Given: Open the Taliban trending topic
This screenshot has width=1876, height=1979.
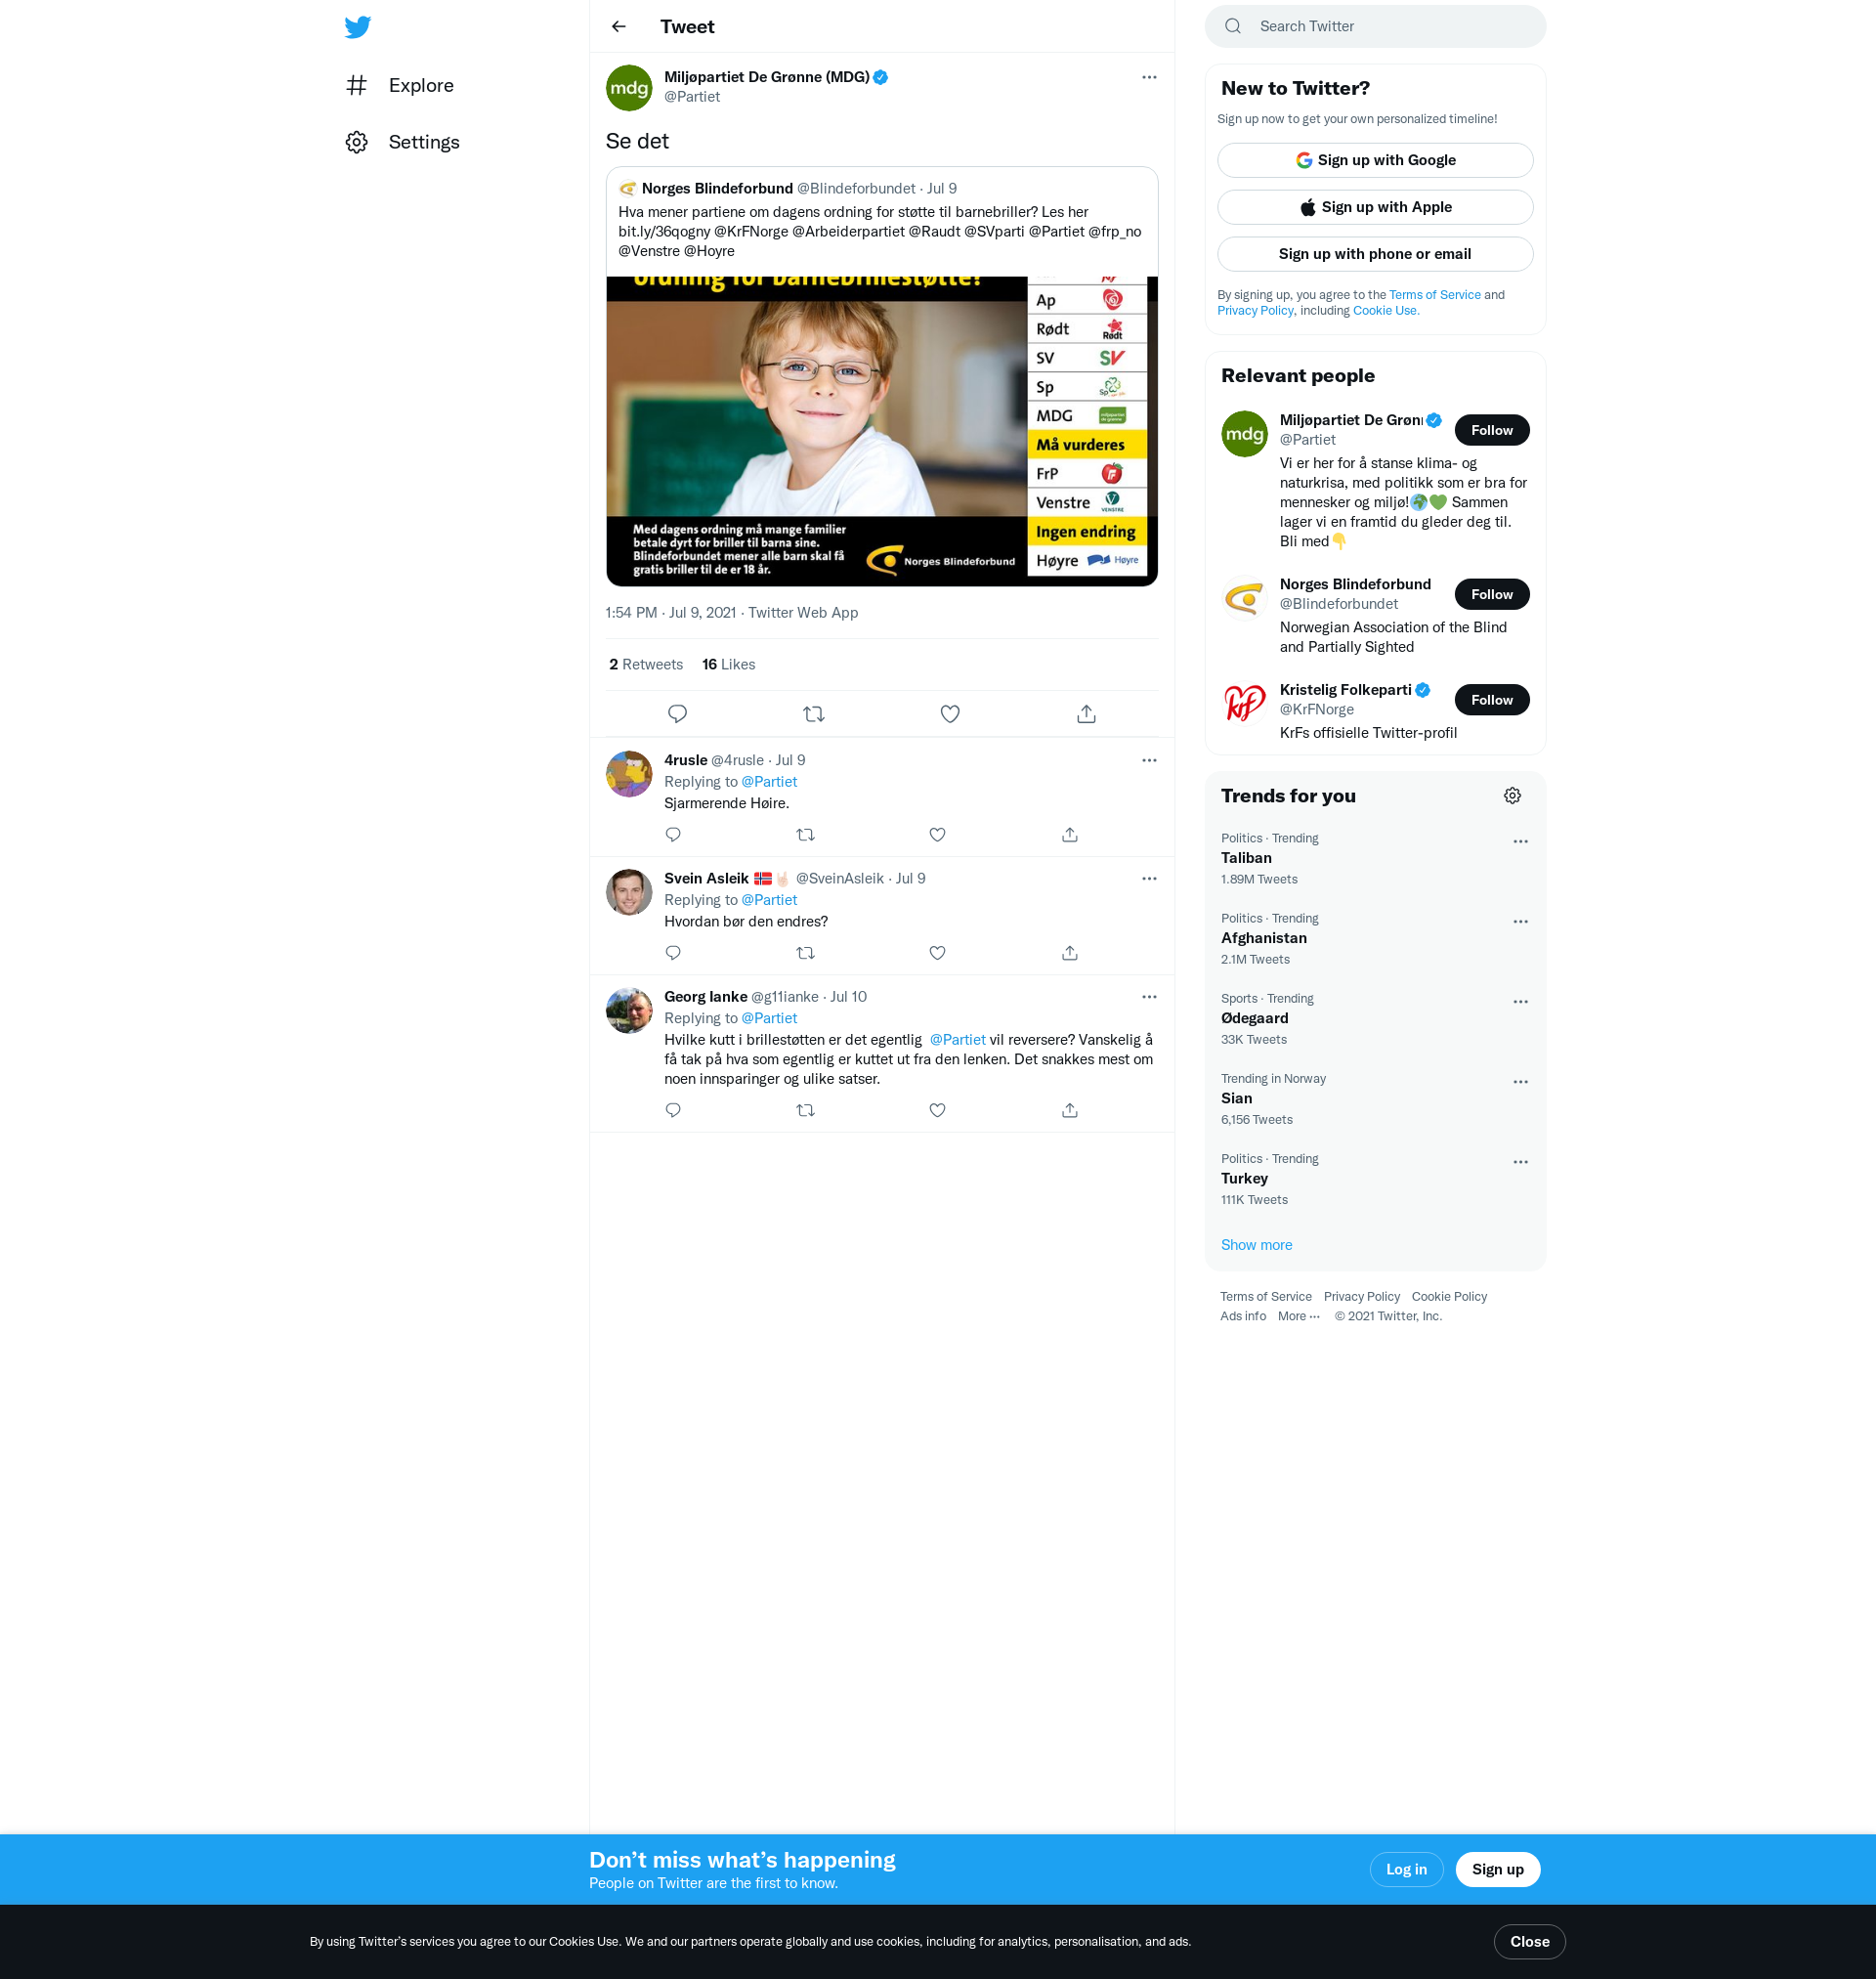Looking at the screenshot, I should pyautogui.click(x=1246, y=858).
